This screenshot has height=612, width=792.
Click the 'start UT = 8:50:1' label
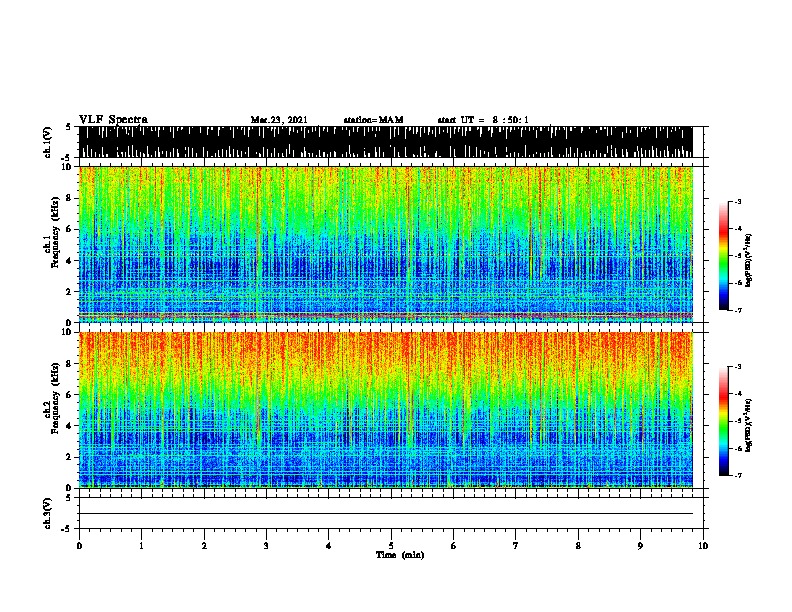pyautogui.click(x=483, y=120)
